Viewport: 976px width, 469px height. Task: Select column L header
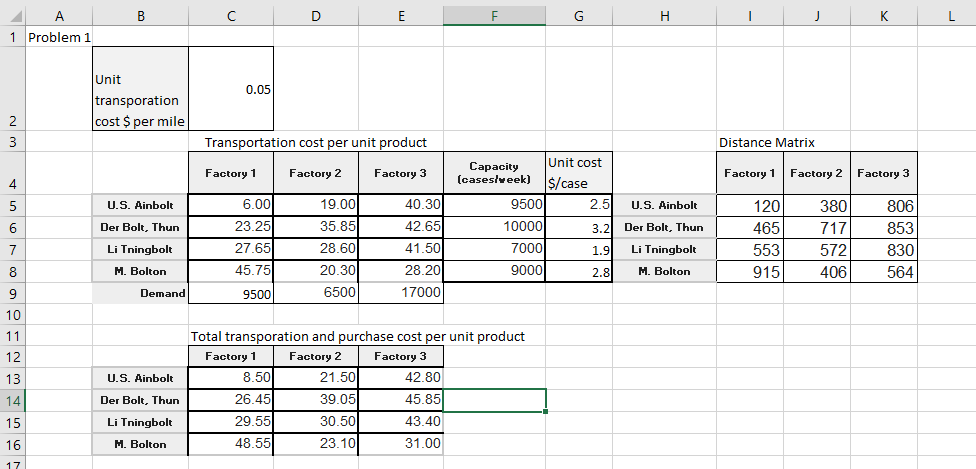tap(951, 17)
